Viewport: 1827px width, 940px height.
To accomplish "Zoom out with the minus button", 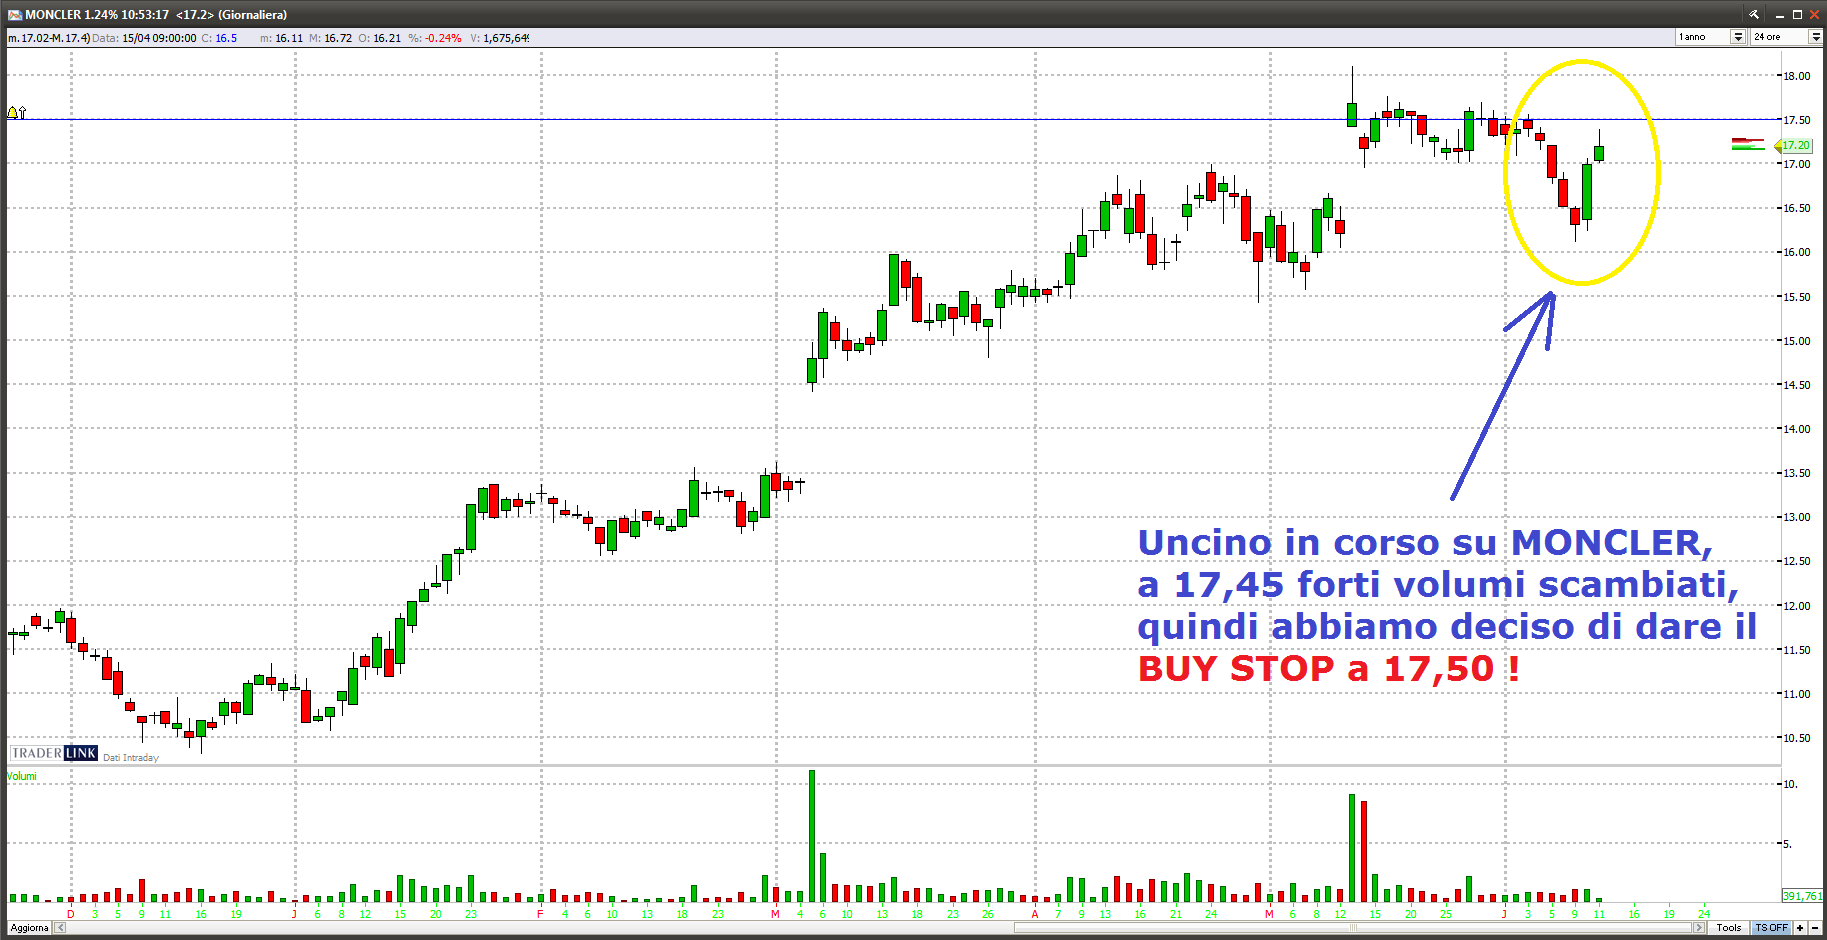I will click(x=1815, y=927).
